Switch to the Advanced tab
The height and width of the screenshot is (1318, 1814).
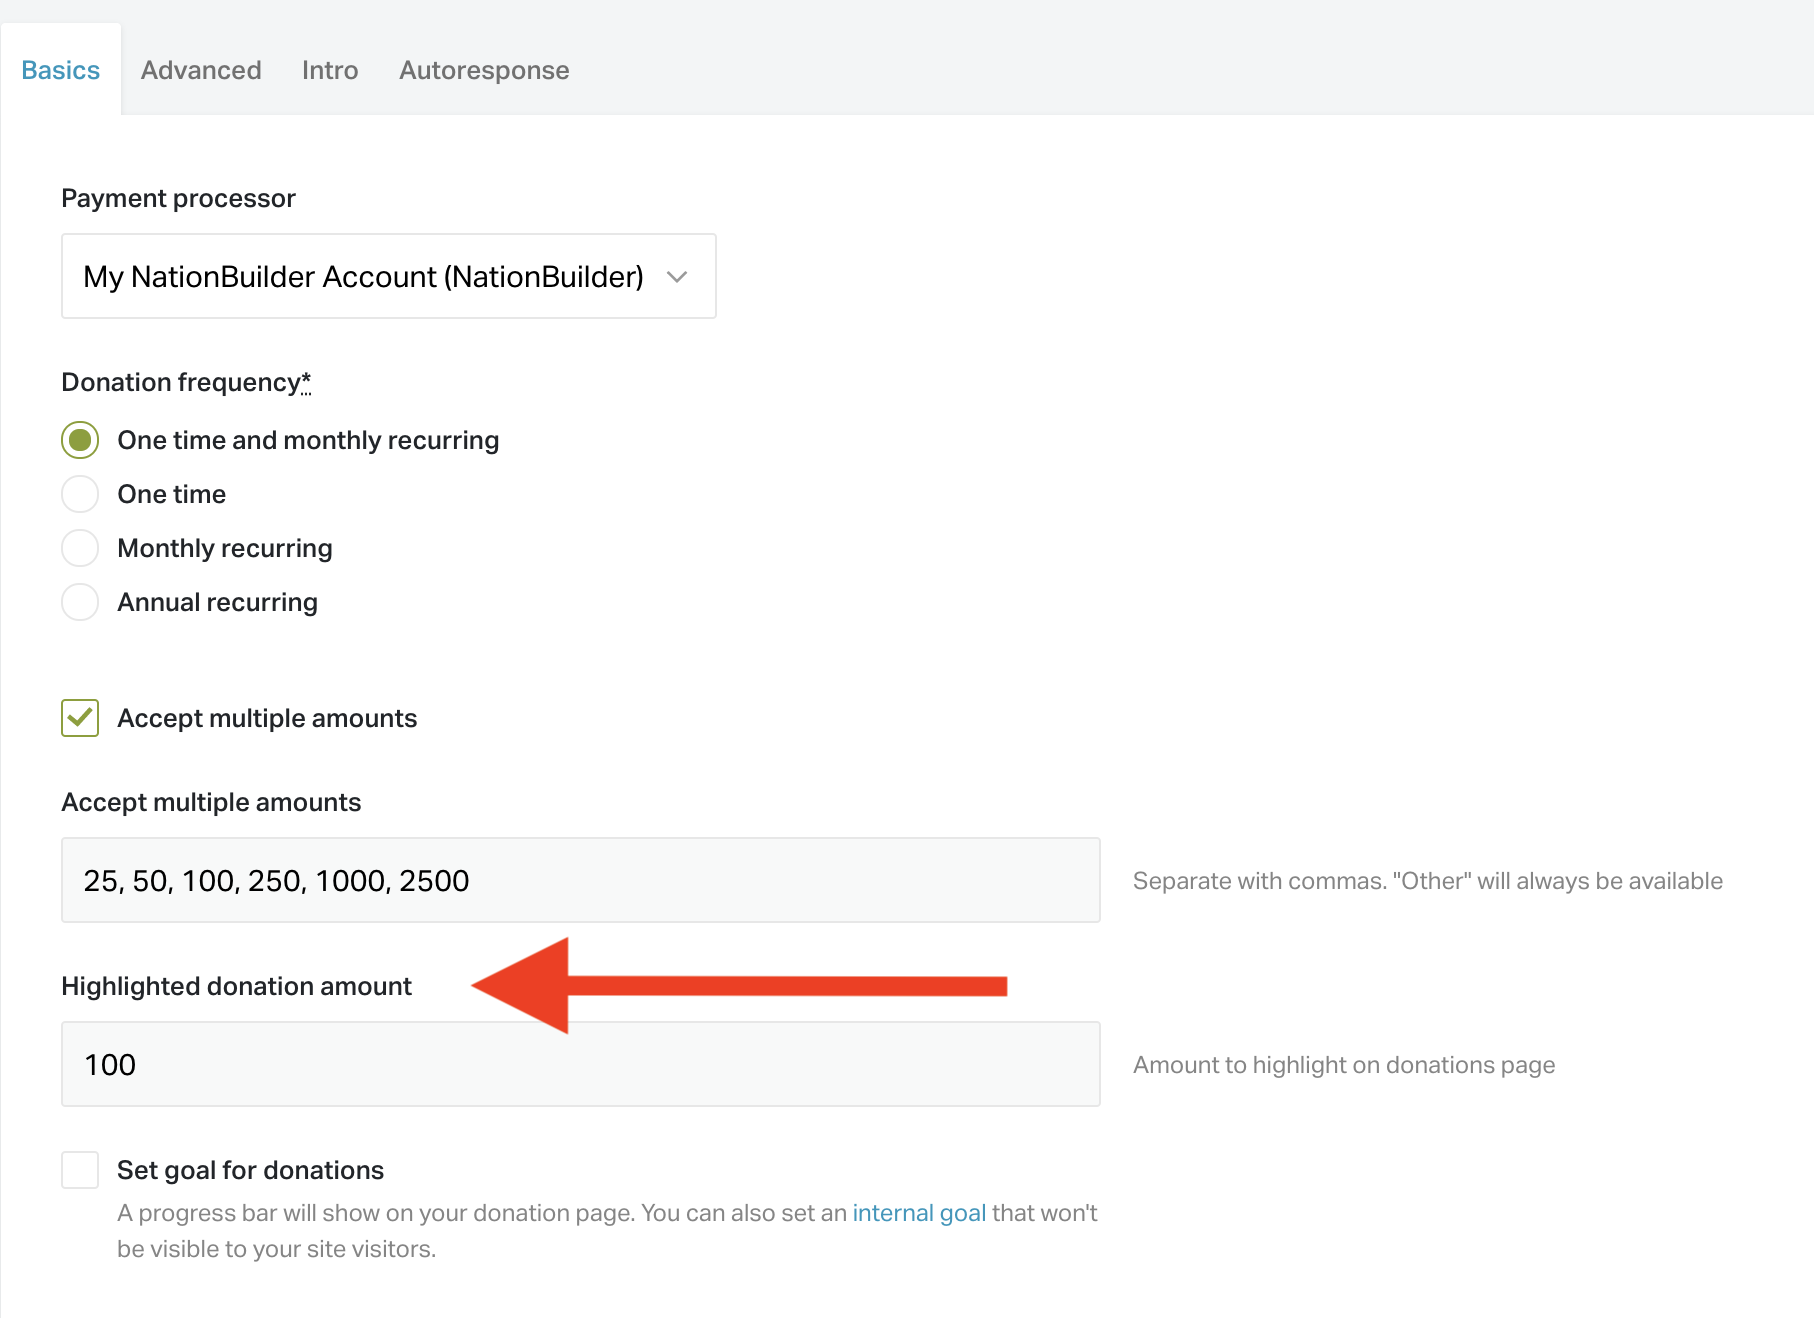coord(201,70)
